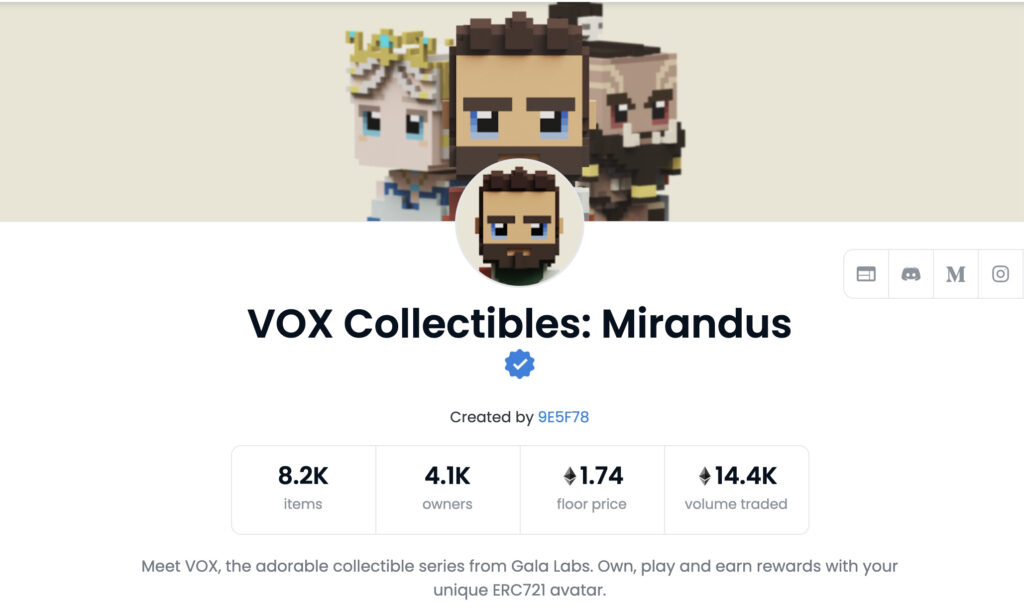The image size is (1024, 613).
Task: Open the collection website link icon
Action: [x=866, y=274]
